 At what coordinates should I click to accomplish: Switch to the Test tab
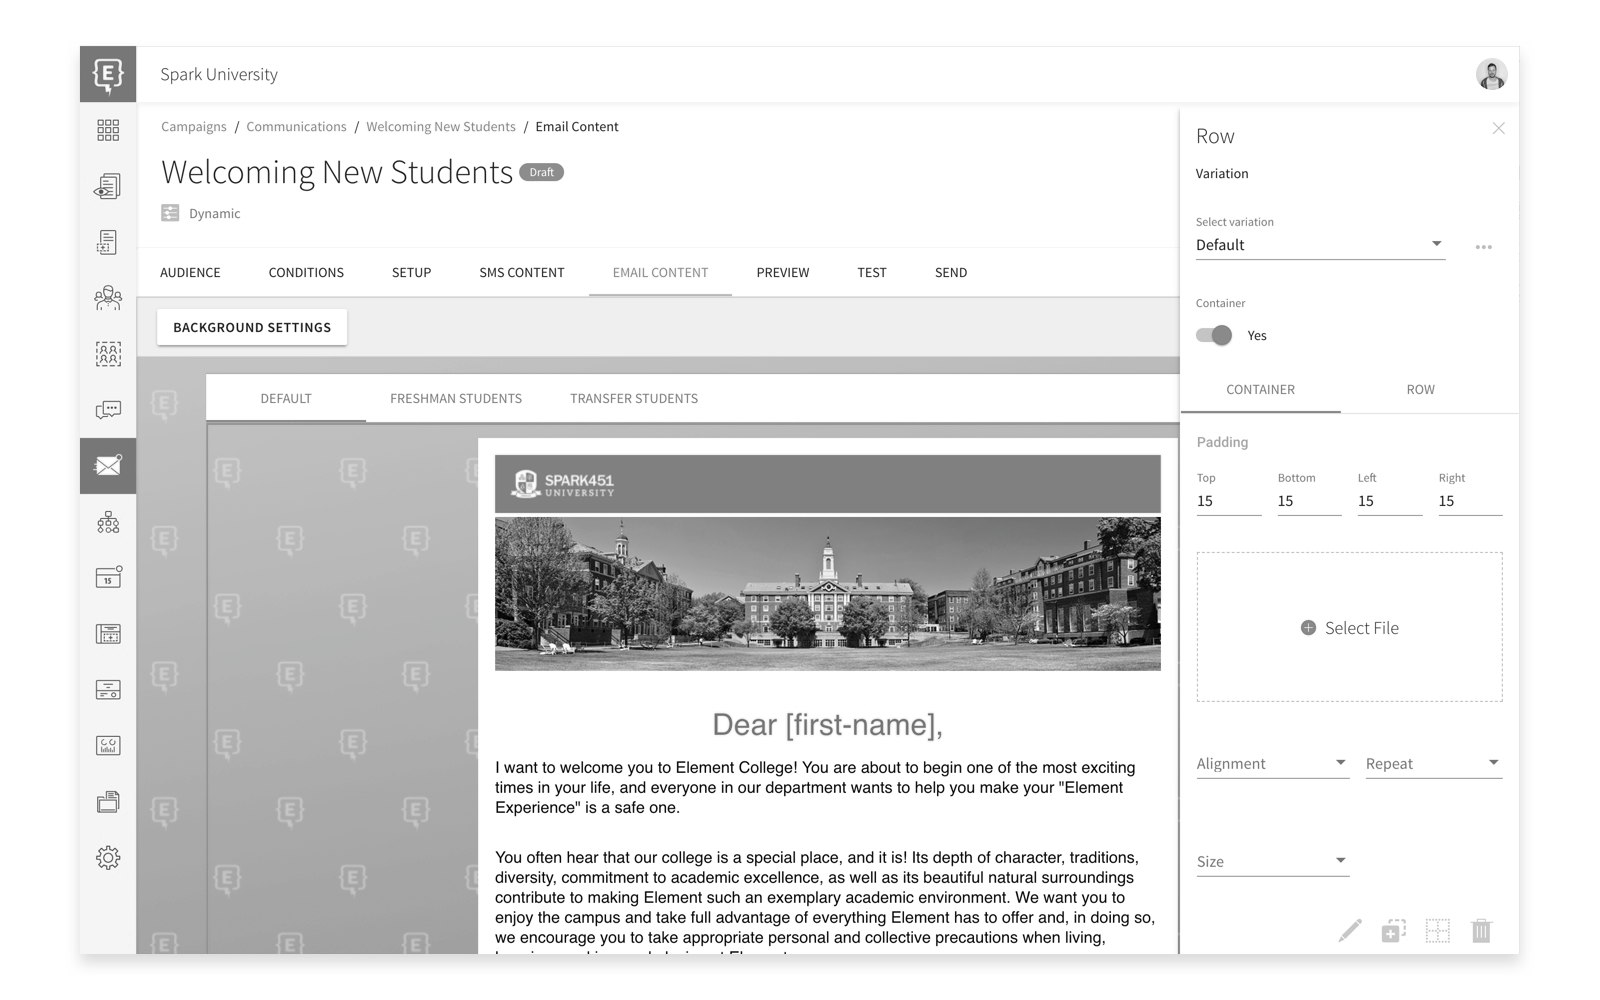[x=872, y=272]
